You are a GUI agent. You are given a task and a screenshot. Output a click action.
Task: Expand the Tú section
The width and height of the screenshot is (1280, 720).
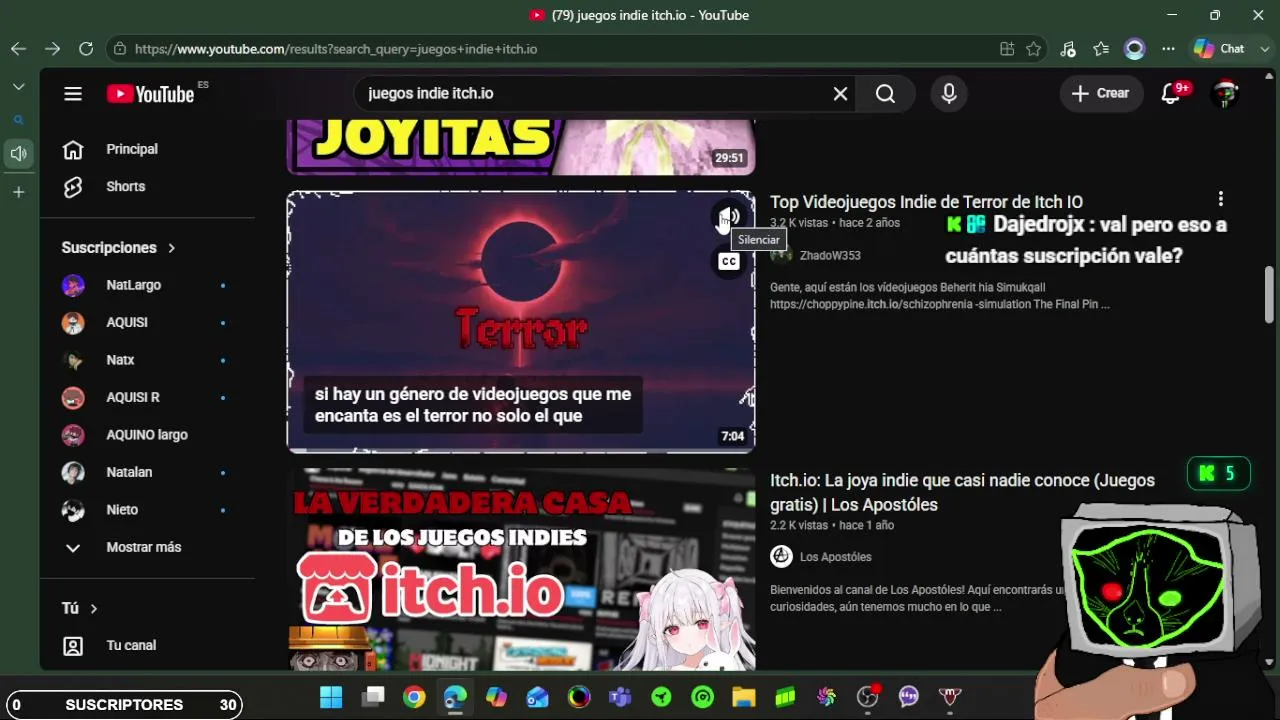pyautogui.click(x=80, y=608)
